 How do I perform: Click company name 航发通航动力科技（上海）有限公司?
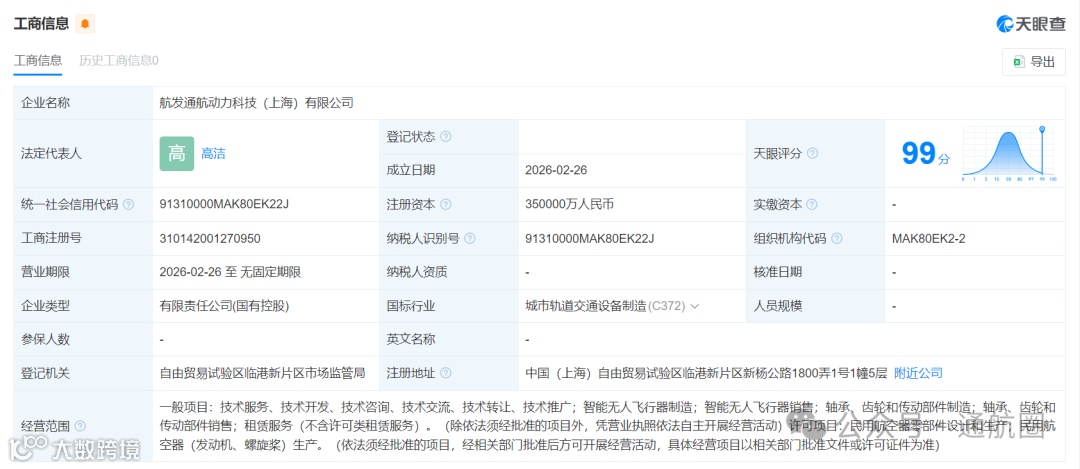(x=256, y=103)
